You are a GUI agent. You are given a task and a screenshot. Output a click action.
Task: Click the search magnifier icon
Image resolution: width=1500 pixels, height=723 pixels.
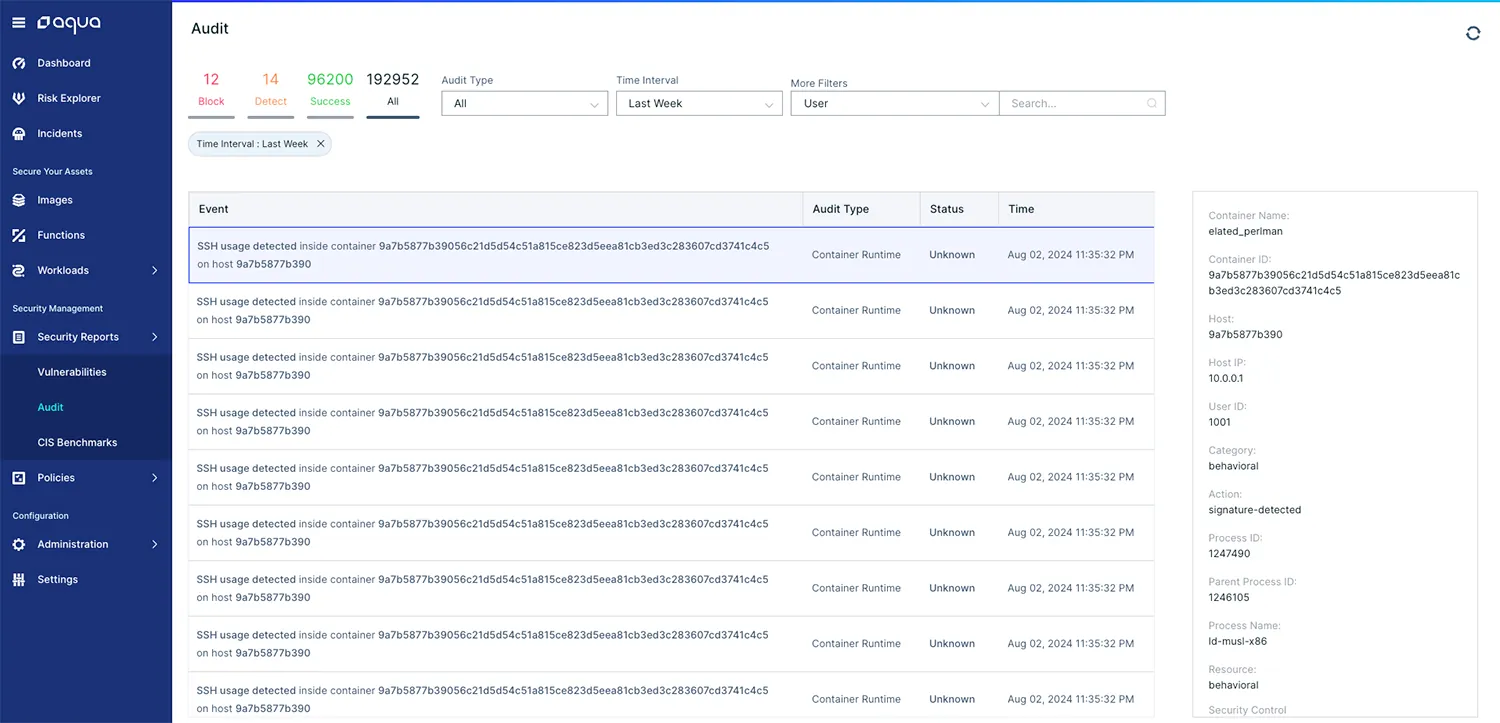(x=1152, y=103)
